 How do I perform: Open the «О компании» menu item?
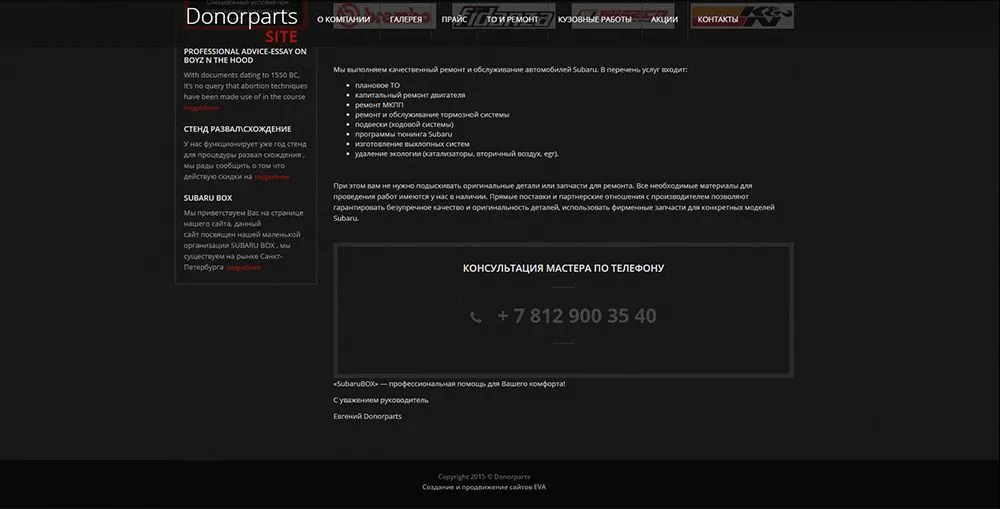tap(343, 19)
